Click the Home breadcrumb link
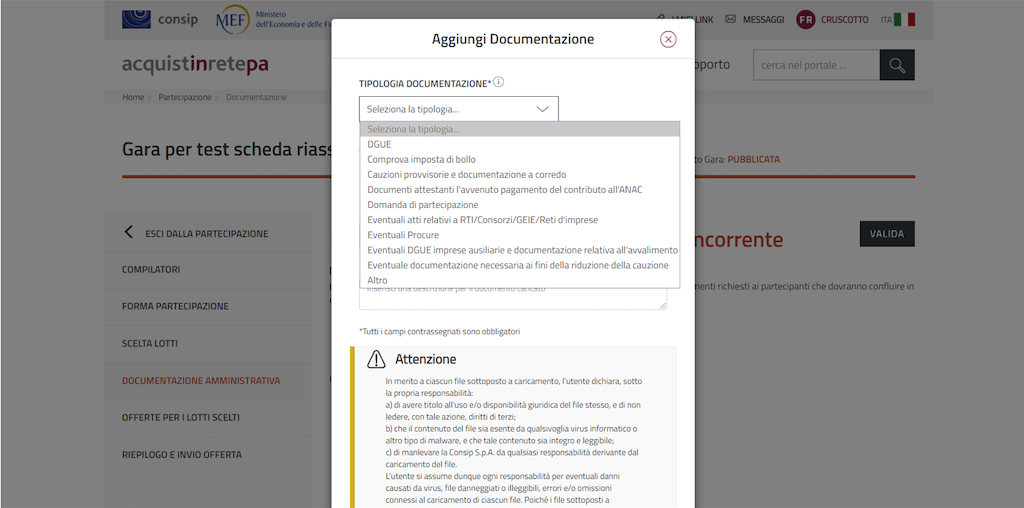Image resolution: width=1024 pixels, height=508 pixels. pyautogui.click(x=133, y=97)
